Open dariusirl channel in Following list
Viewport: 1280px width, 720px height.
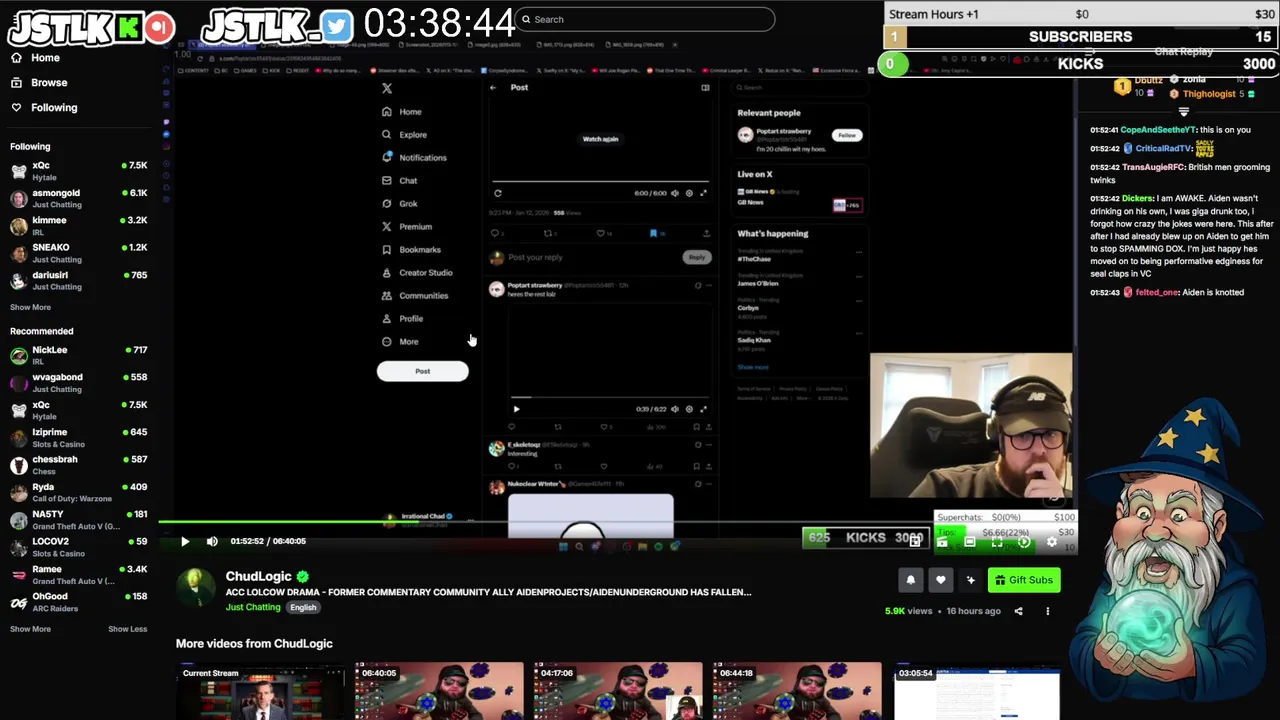click(78, 281)
